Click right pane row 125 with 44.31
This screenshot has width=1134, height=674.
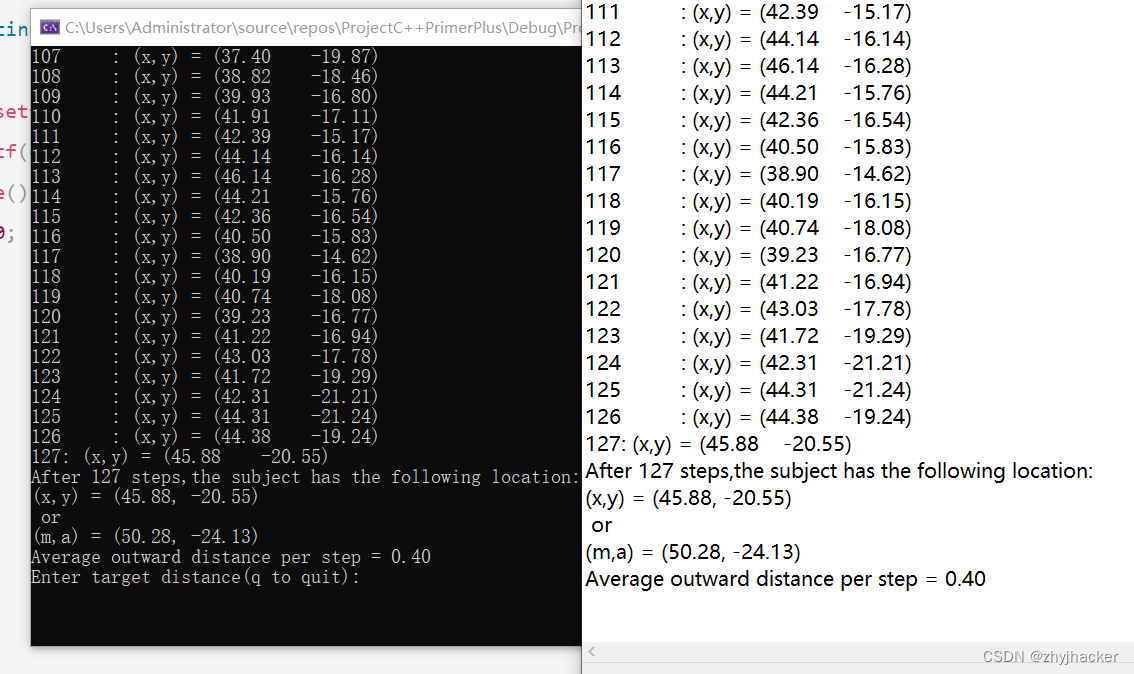(749, 390)
